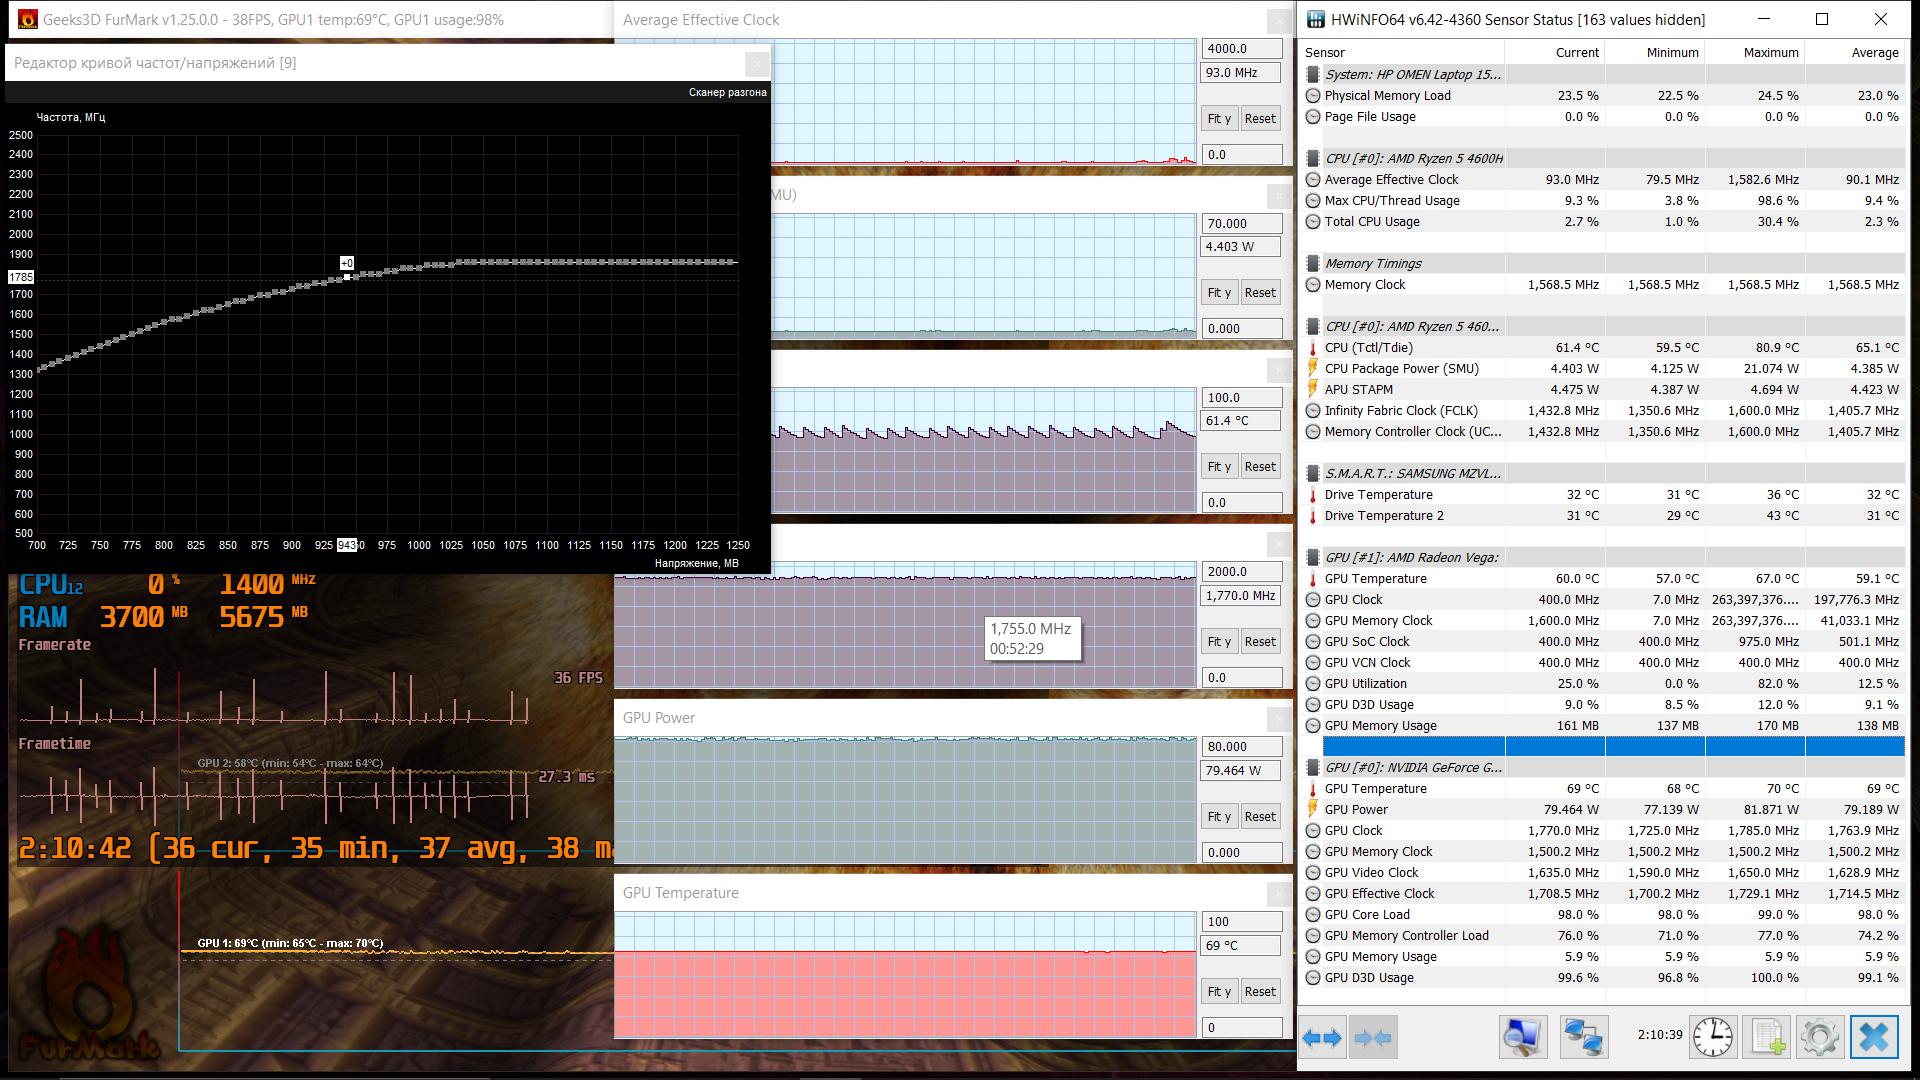The height and width of the screenshot is (1080, 1920).
Task: Click Fit y in Average Effective Clock graph
Action: [1219, 118]
